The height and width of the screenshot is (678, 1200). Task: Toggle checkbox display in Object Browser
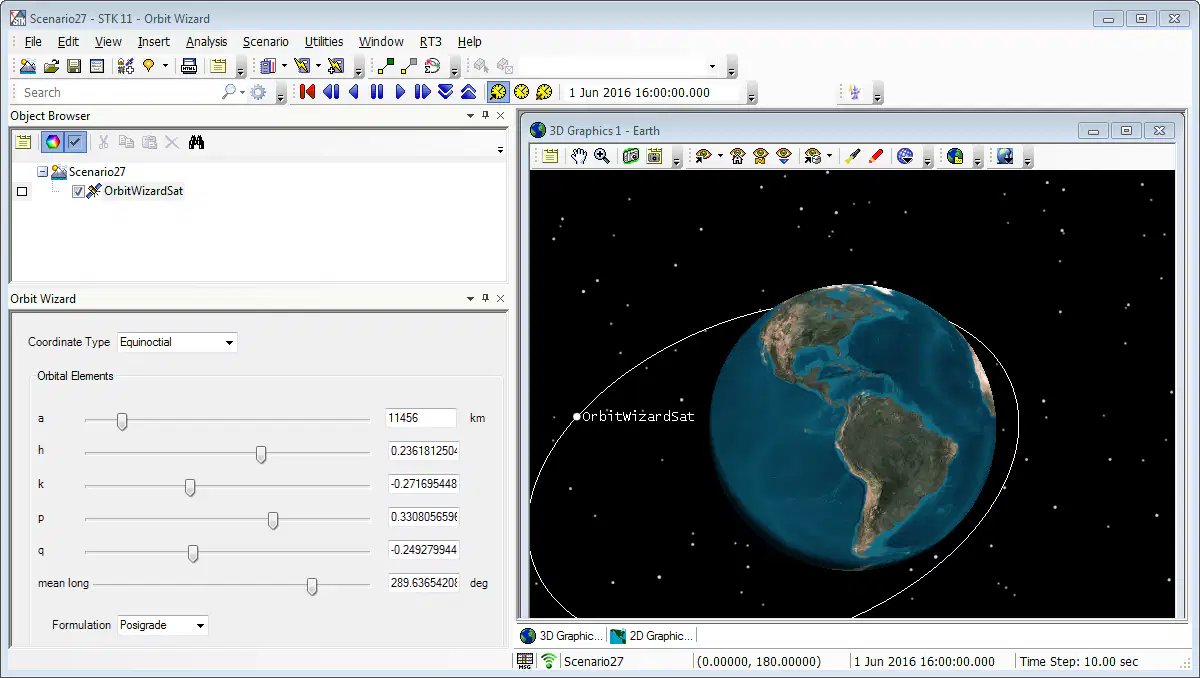tap(76, 142)
